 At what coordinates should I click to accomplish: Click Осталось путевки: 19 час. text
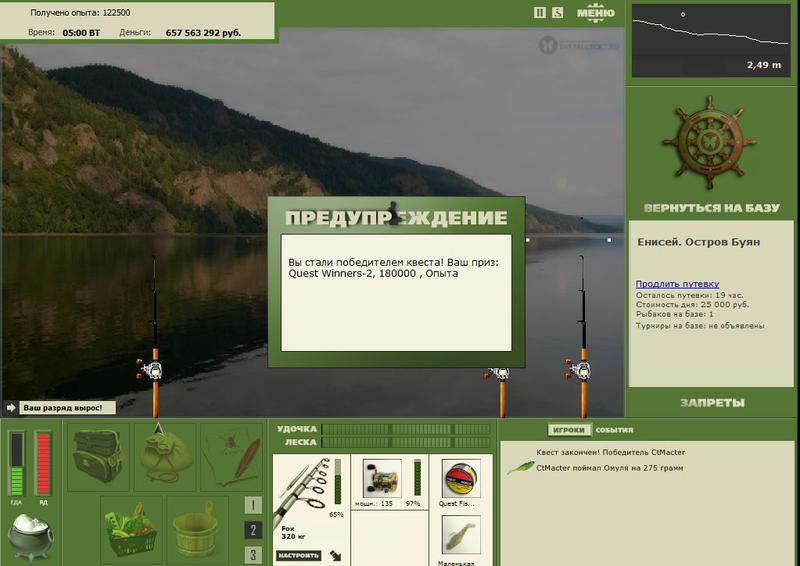689,295
